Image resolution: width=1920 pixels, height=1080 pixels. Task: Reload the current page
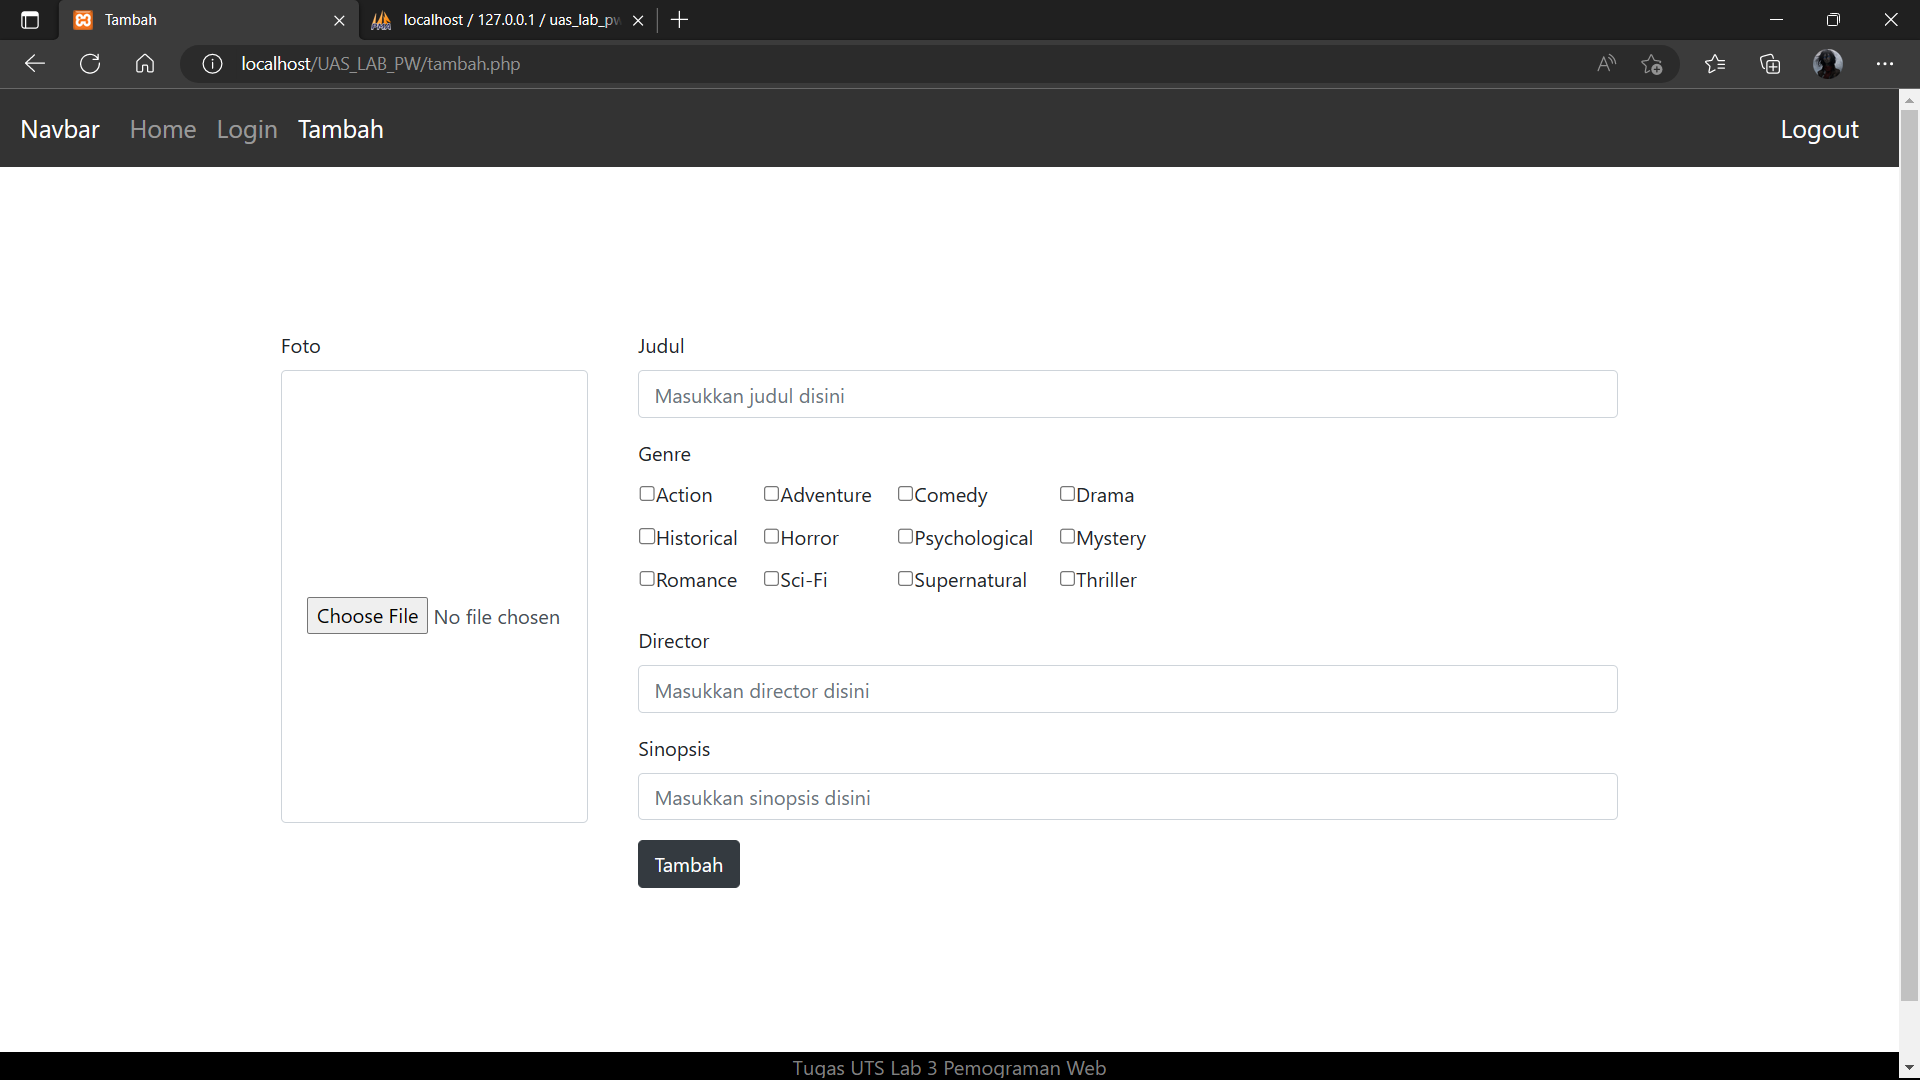tap(89, 63)
